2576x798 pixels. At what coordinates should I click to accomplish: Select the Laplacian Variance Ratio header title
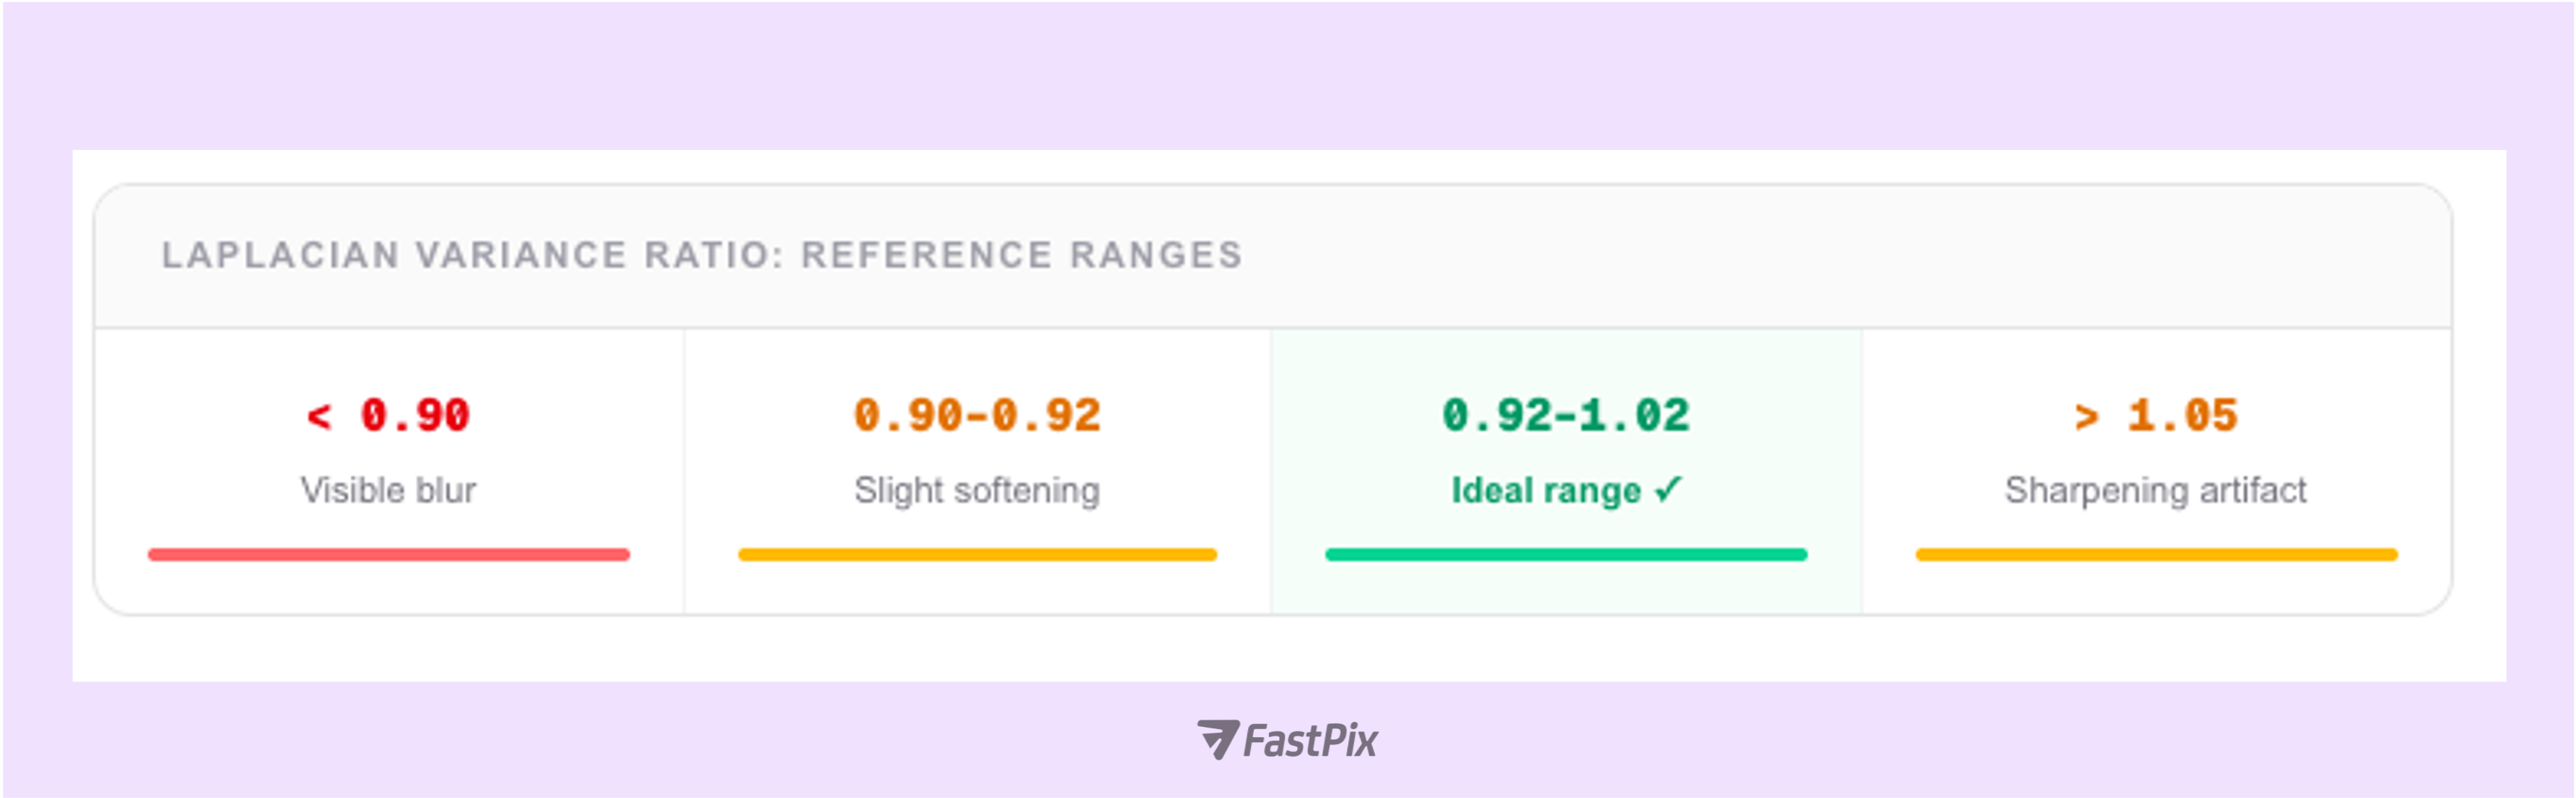pyautogui.click(x=702, y=255)
